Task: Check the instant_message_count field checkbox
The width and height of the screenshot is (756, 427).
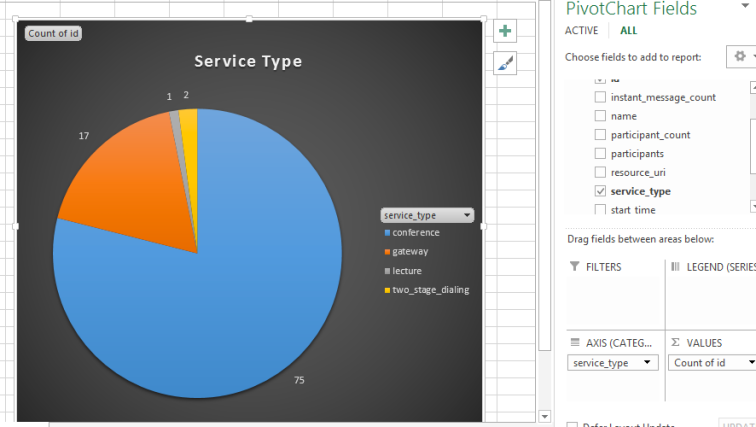Action: pyautogui.click(x=600, y=97)
